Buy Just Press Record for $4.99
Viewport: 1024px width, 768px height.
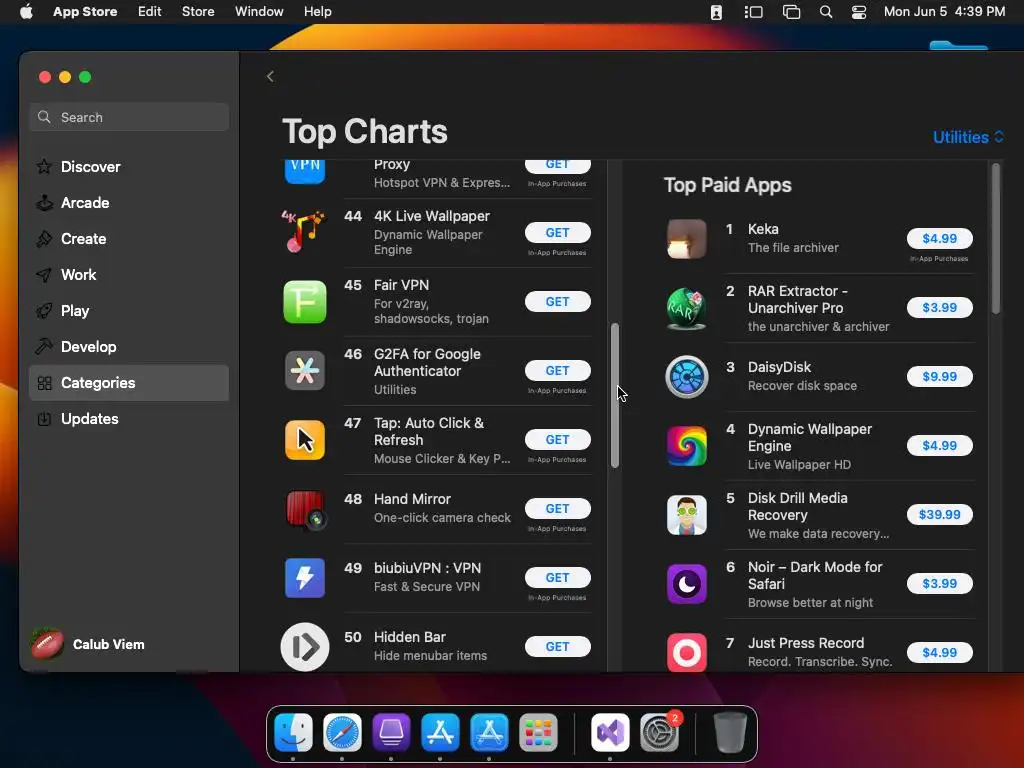(939, 652)
